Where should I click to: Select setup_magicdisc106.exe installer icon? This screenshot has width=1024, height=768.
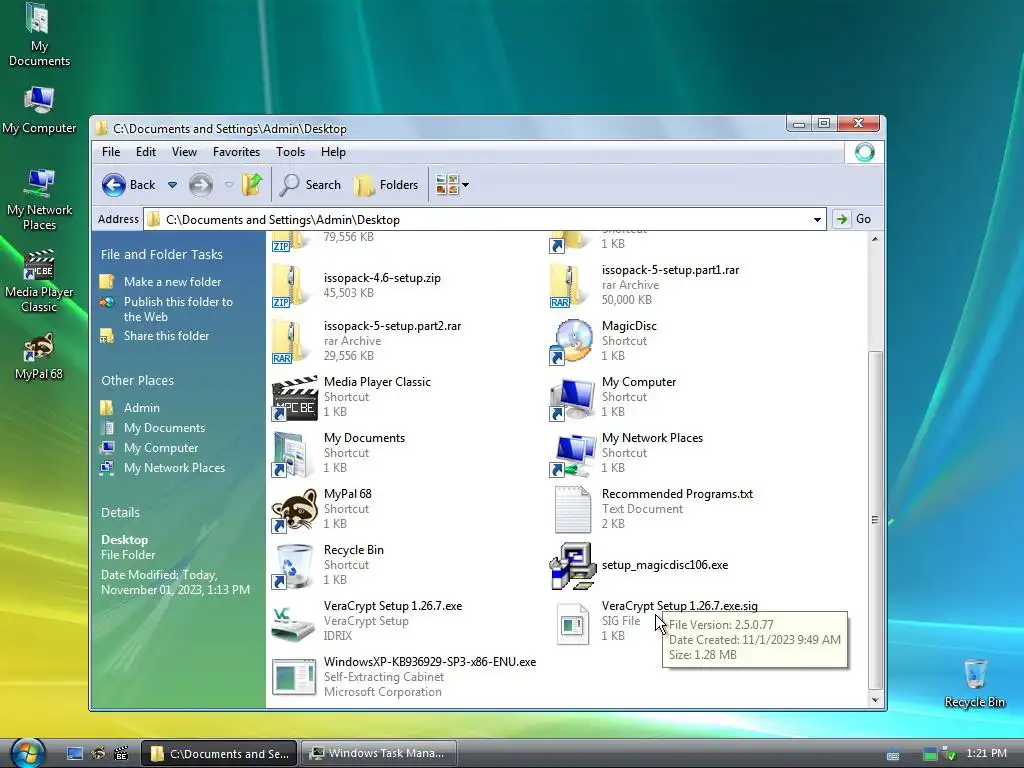click(573, 566)
